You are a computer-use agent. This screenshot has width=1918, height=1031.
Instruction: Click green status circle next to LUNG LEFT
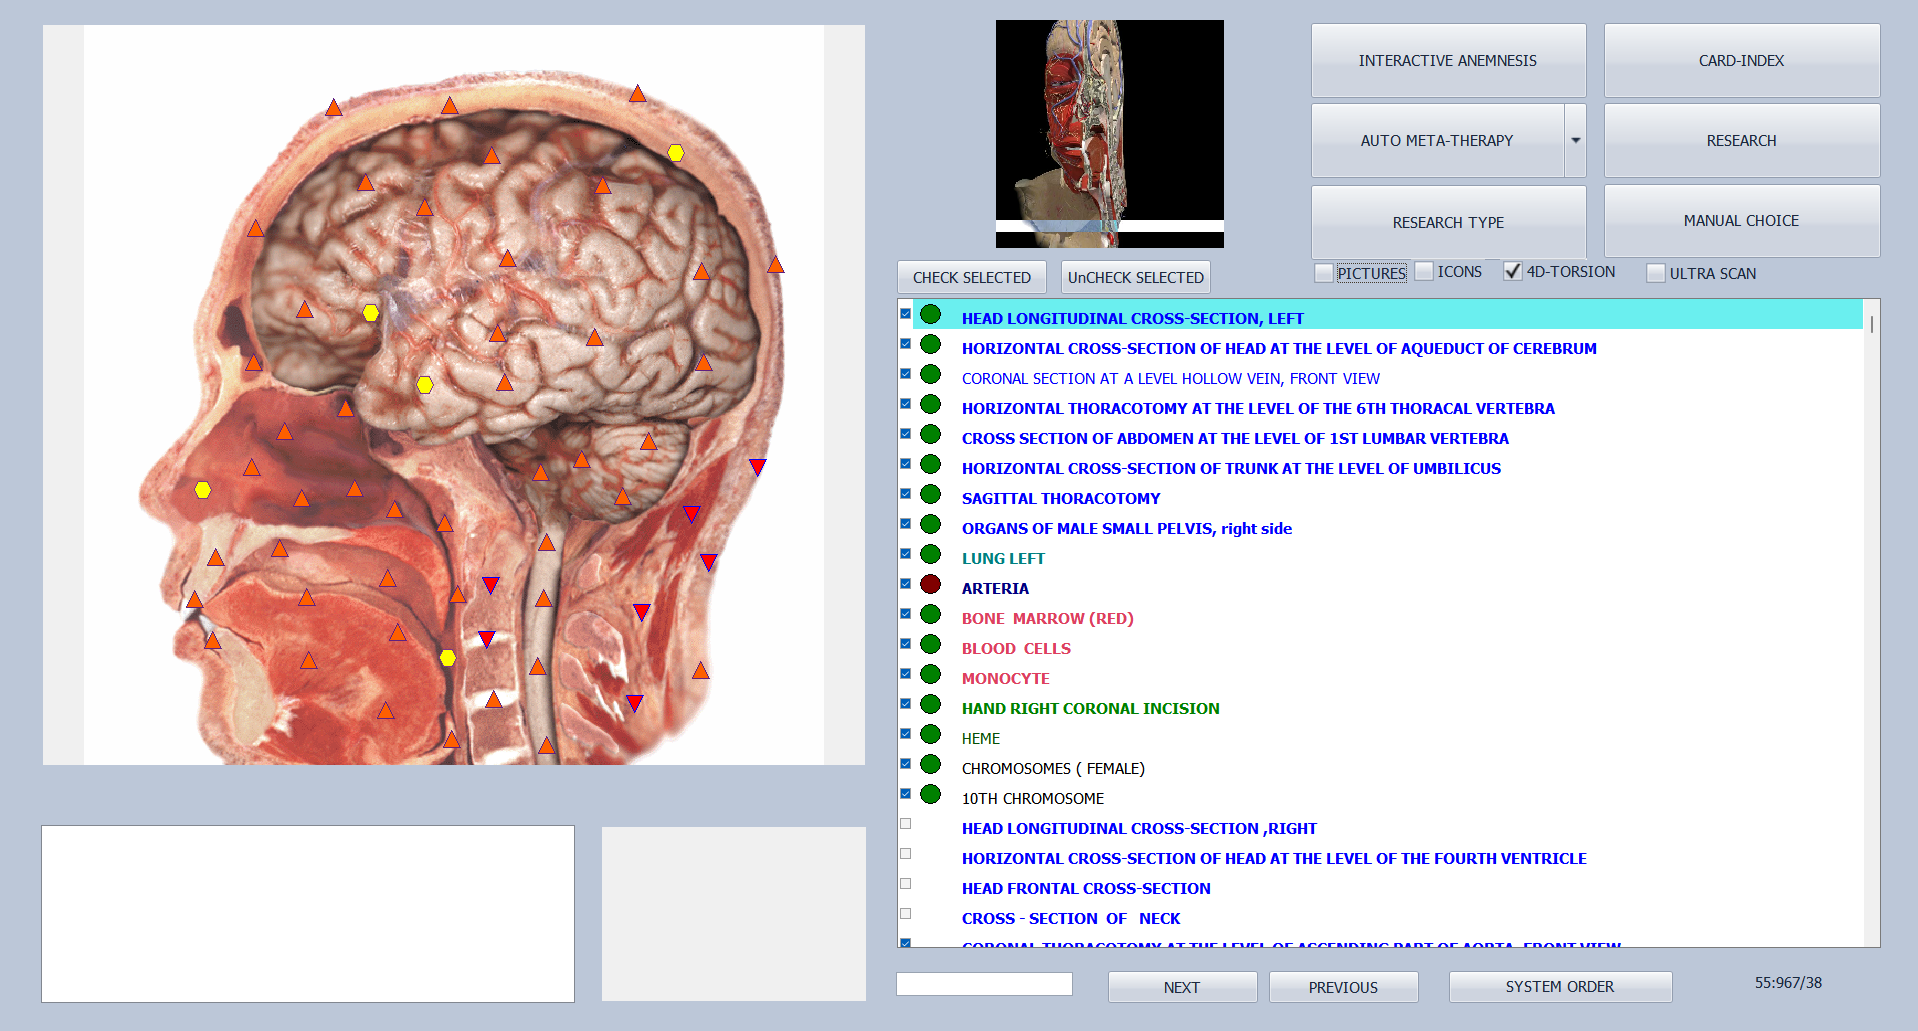pos(930,554)
